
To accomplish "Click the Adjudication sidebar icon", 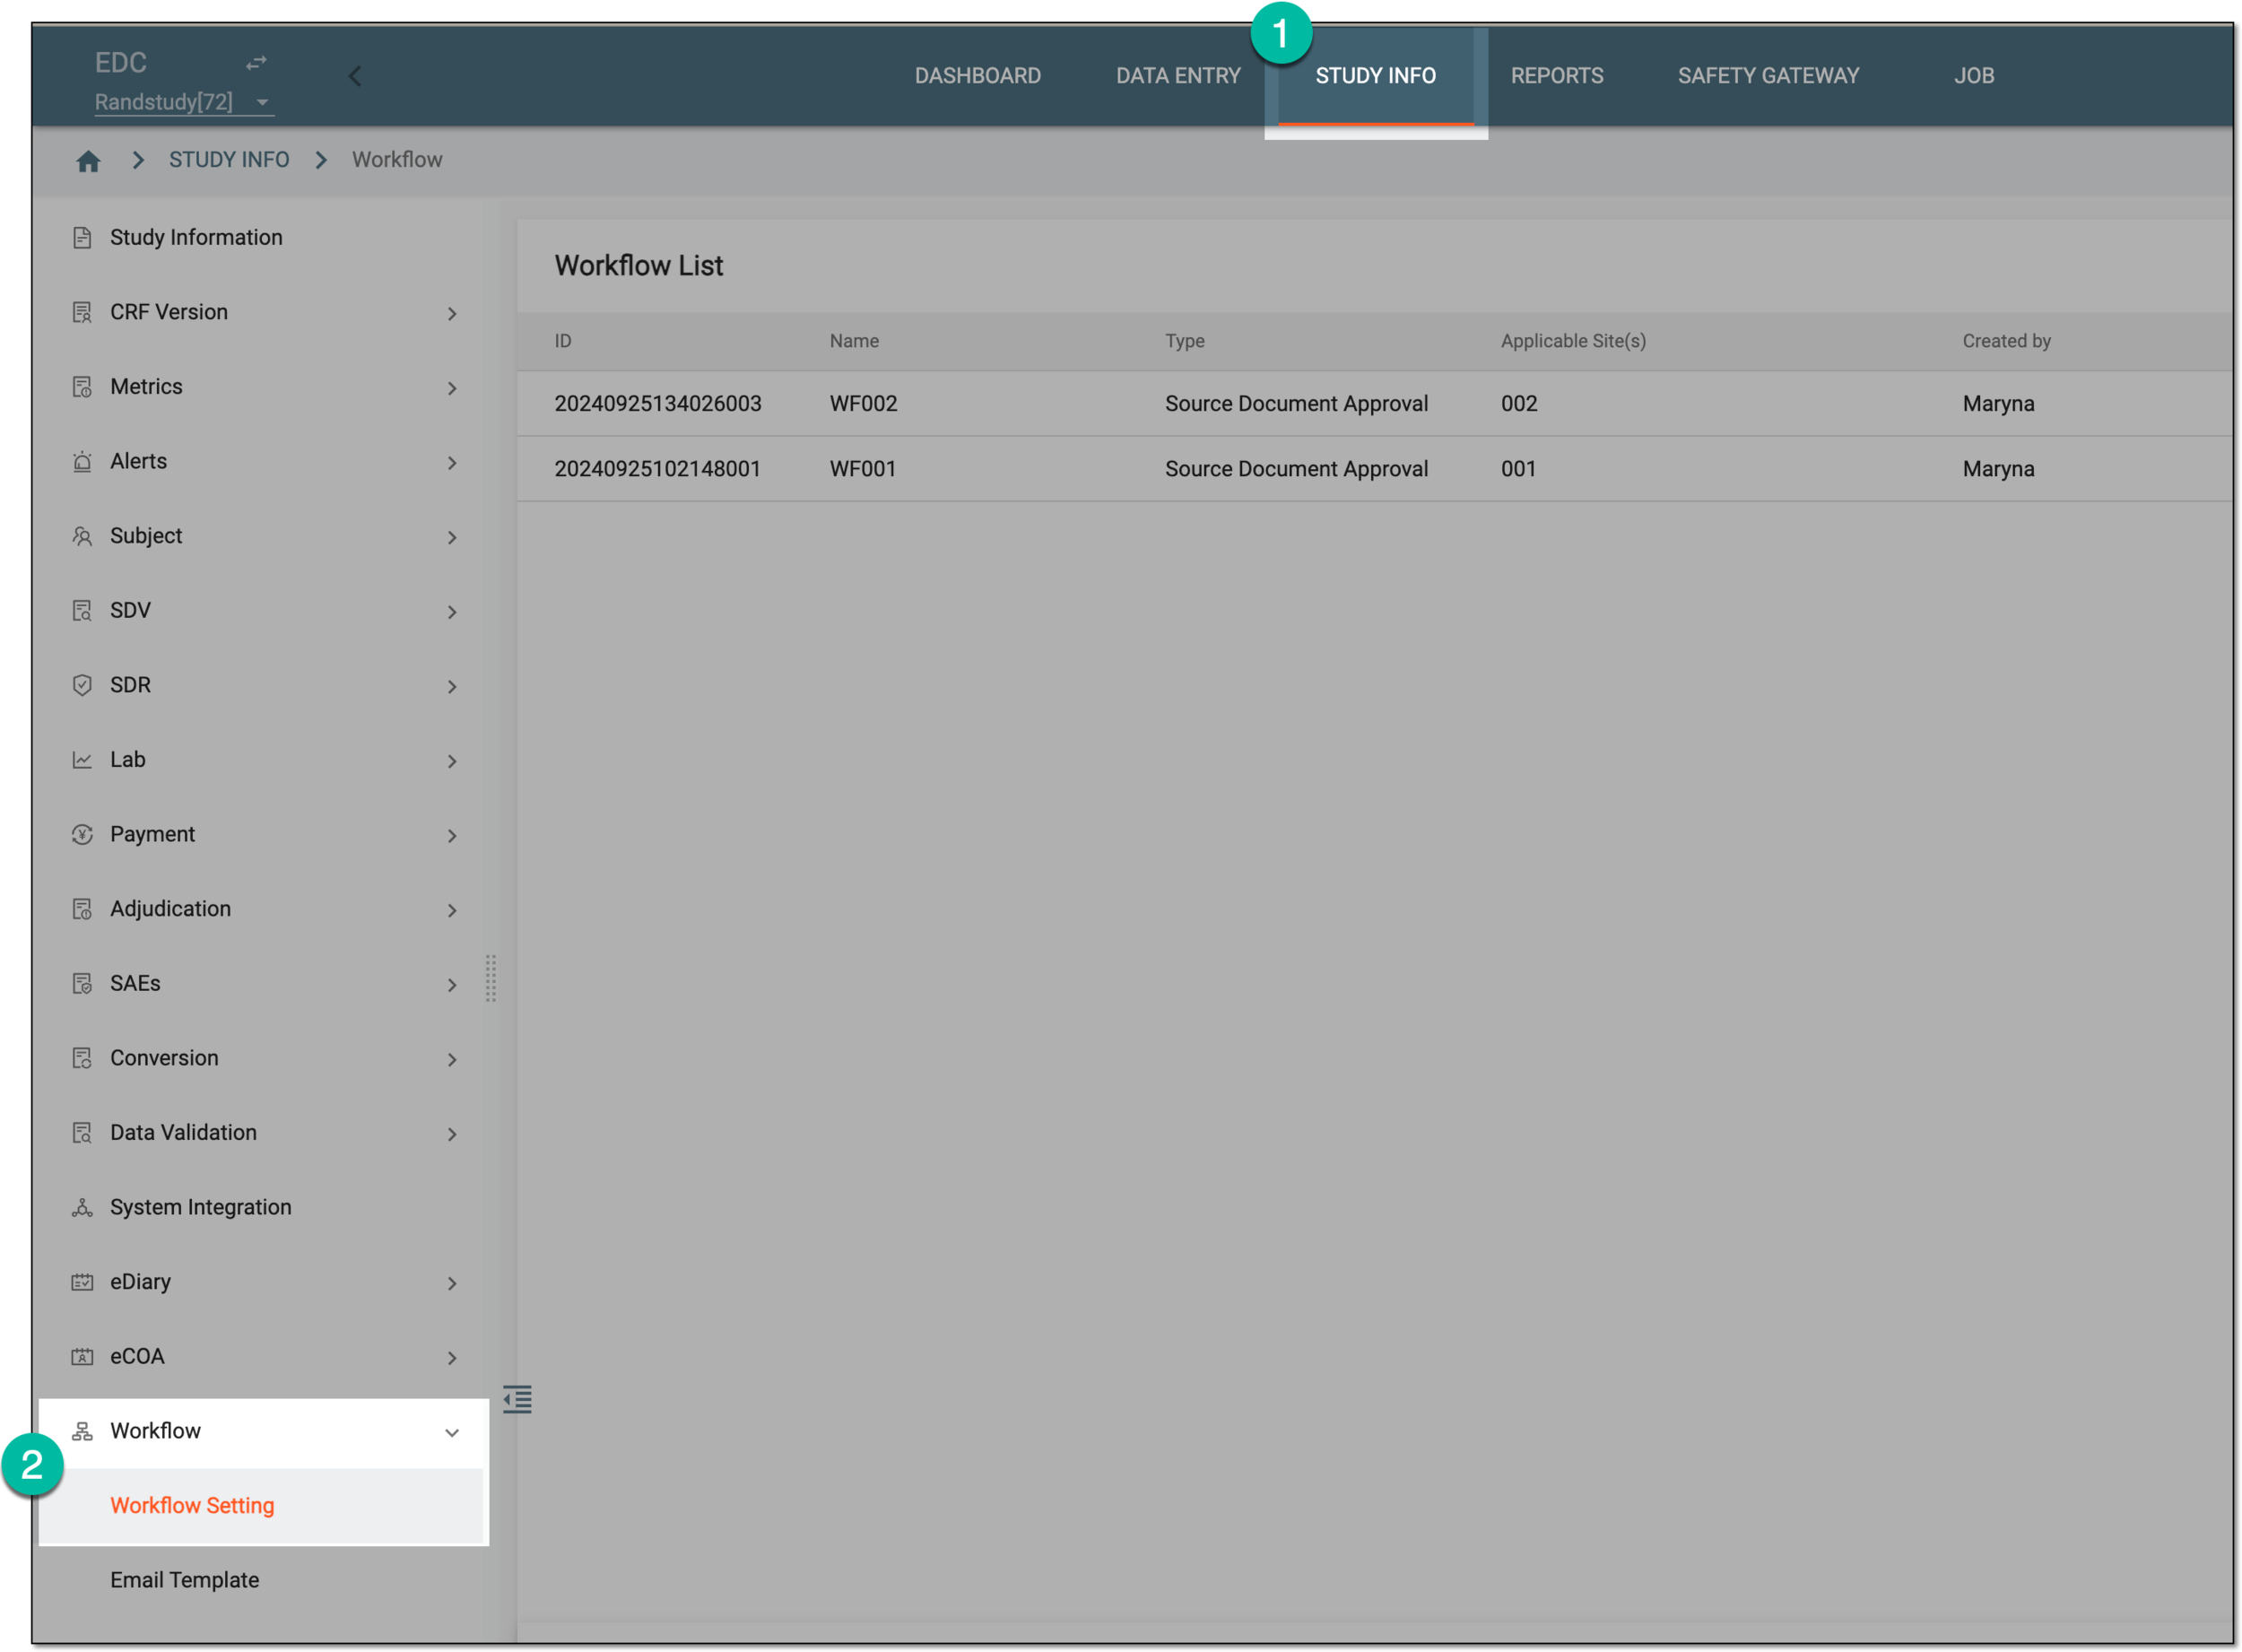I will [82, 909].
